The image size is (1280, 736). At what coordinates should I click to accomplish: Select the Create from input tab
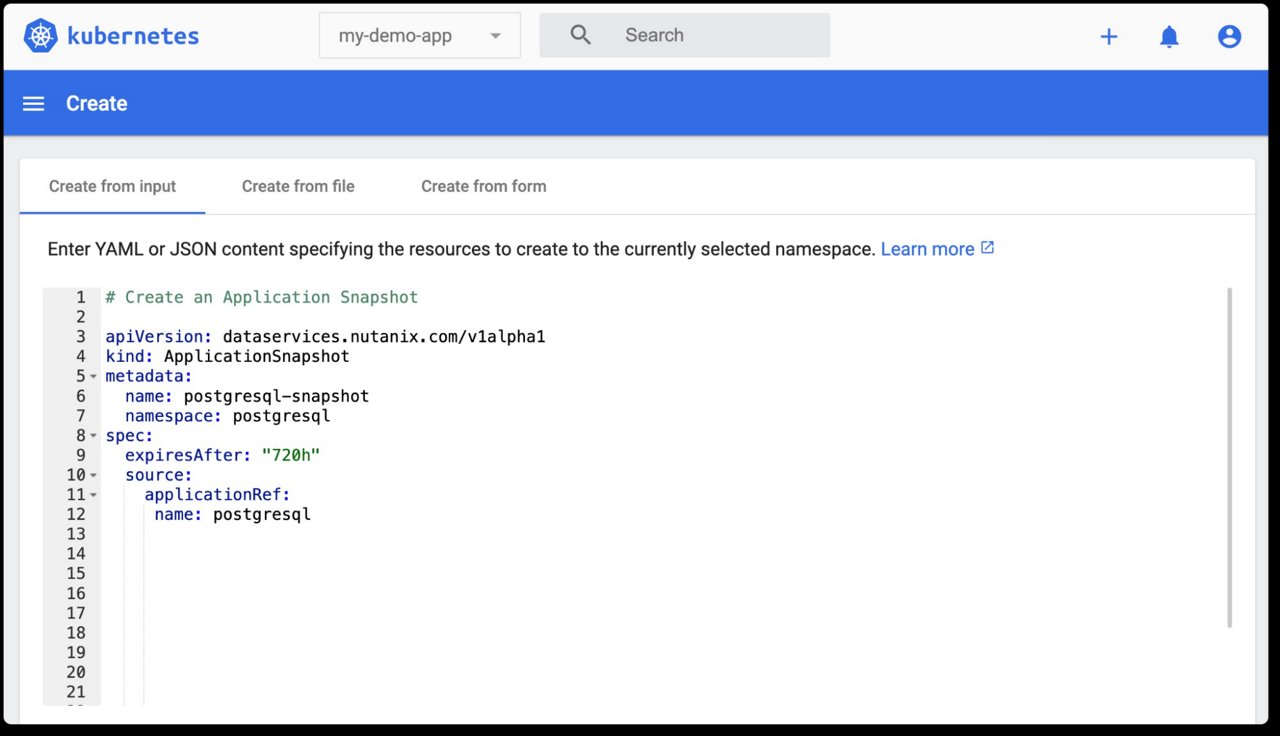[112, 186]
